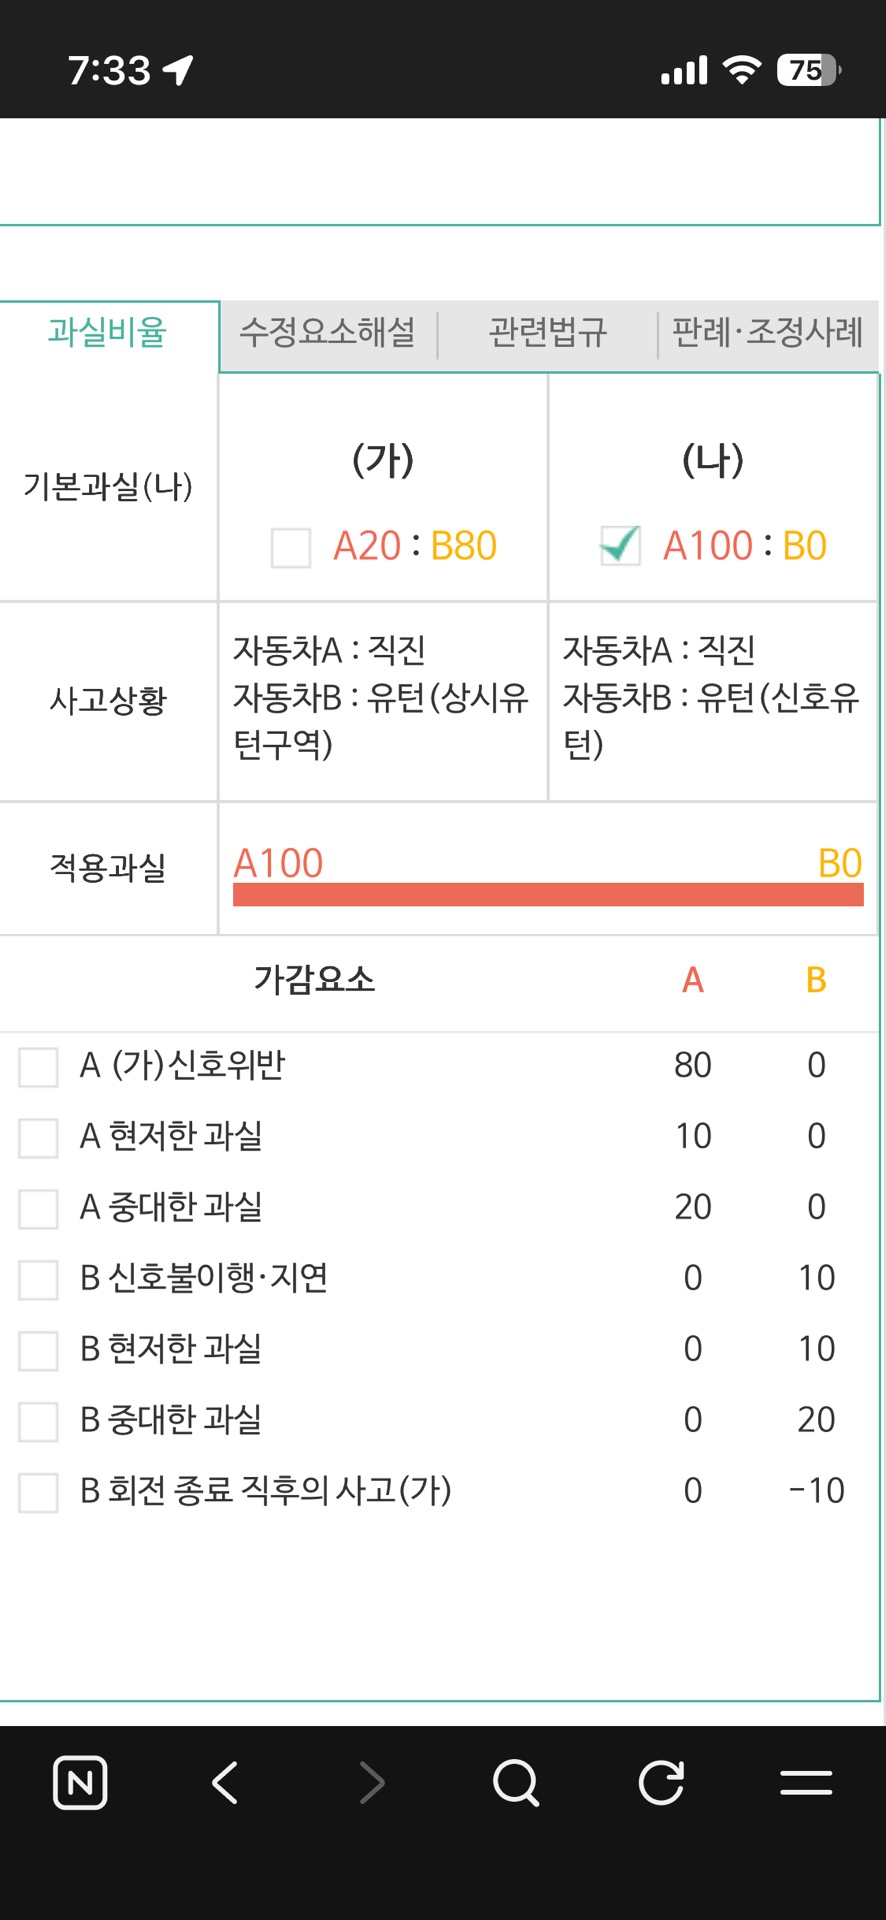Switch to the 수정요소해설 tab

click(x=328, y=332)
